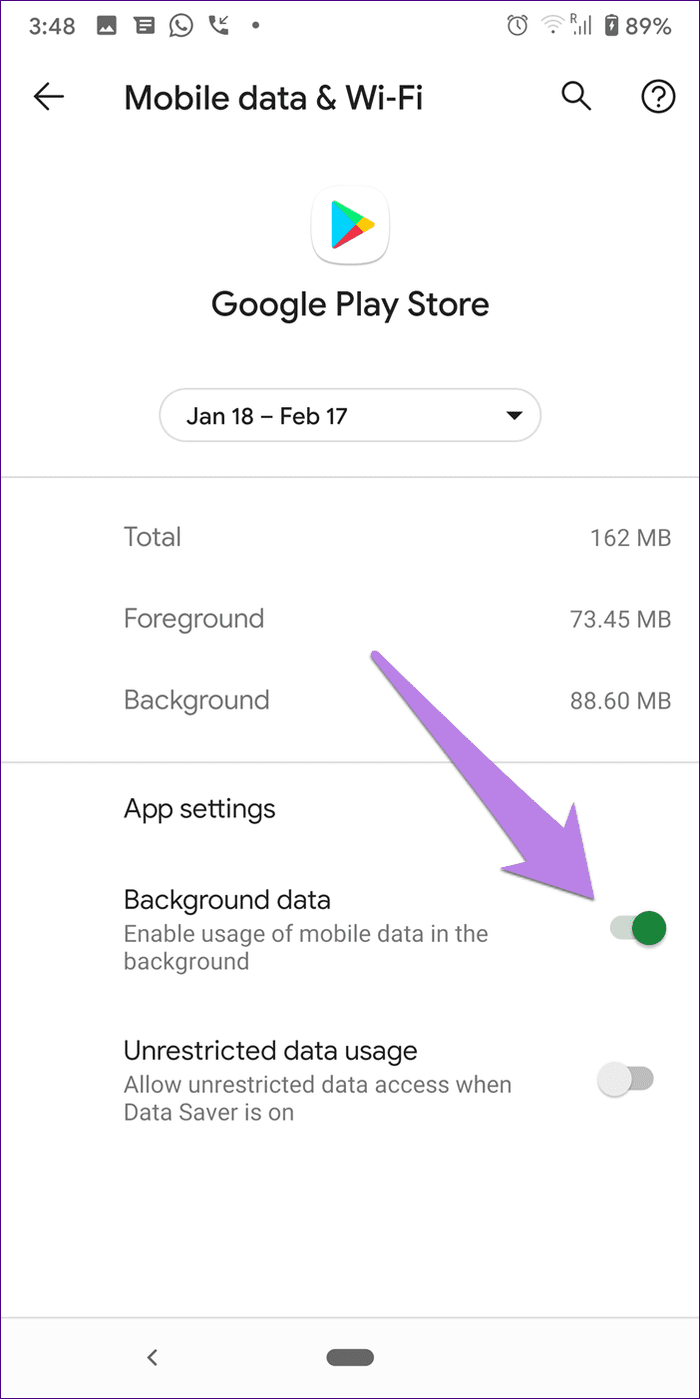Tap the Background data setting label
700x1399 pixels.
227,899
